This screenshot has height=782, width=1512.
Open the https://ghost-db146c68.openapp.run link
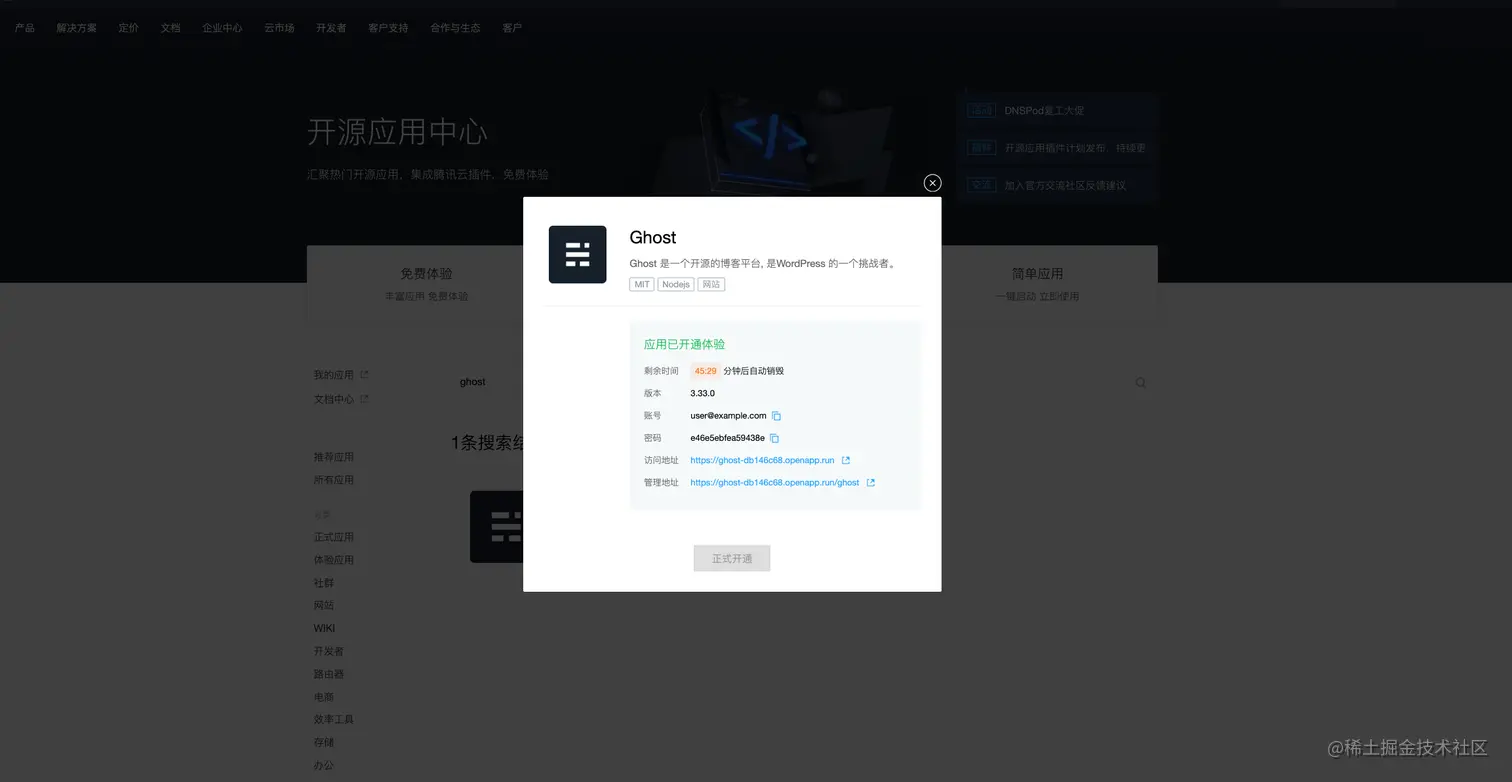click(762, 460)
